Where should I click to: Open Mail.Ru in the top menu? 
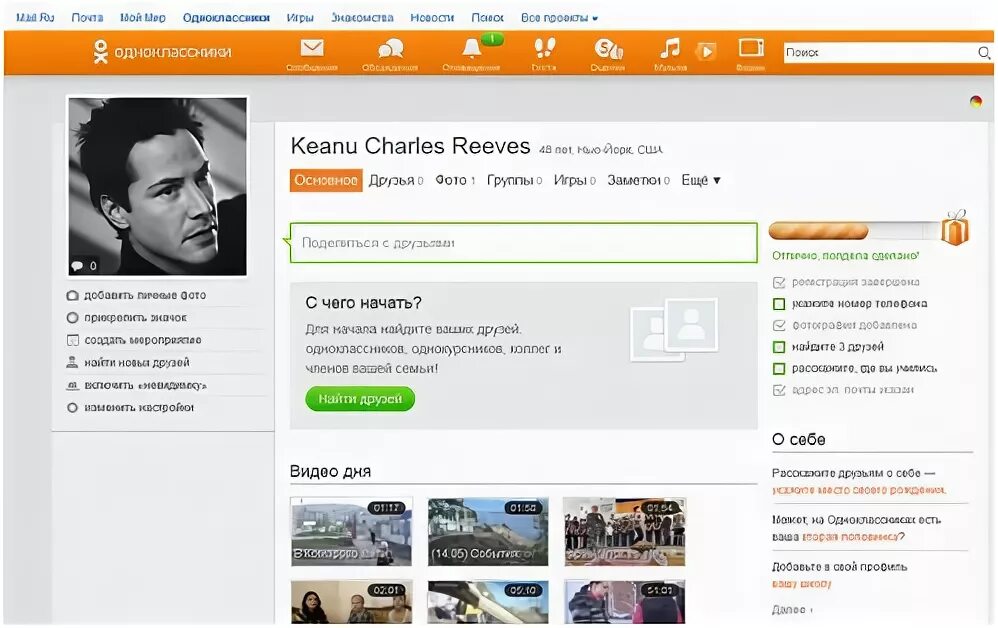tap(35, 18)
